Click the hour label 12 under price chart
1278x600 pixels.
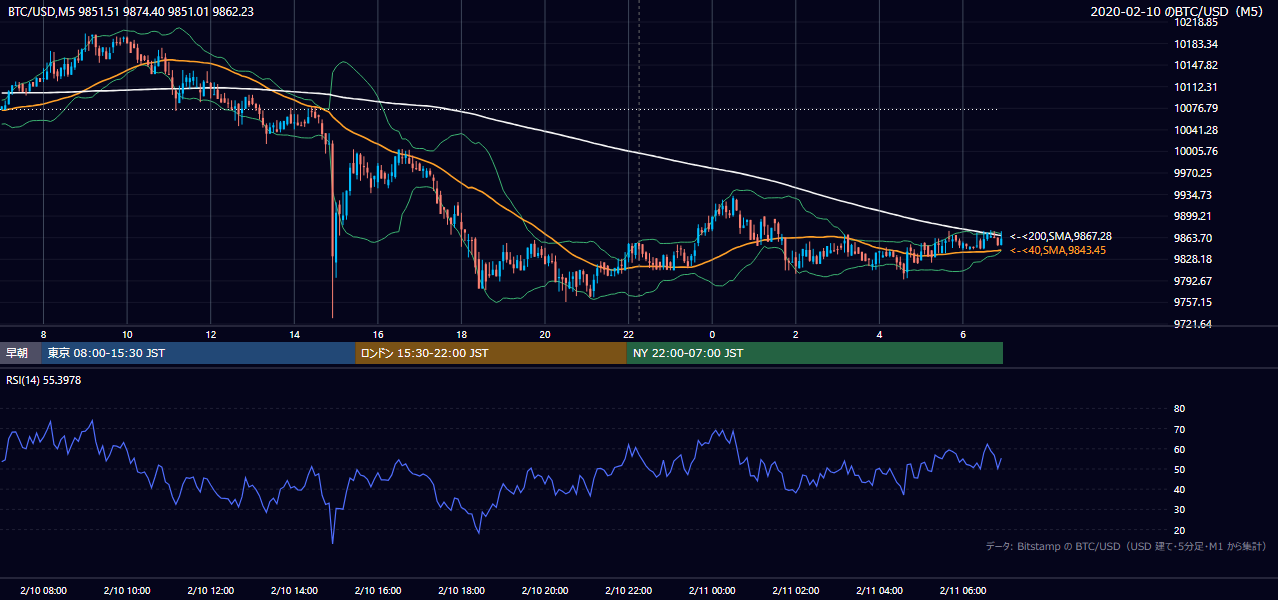pos(210,334)
